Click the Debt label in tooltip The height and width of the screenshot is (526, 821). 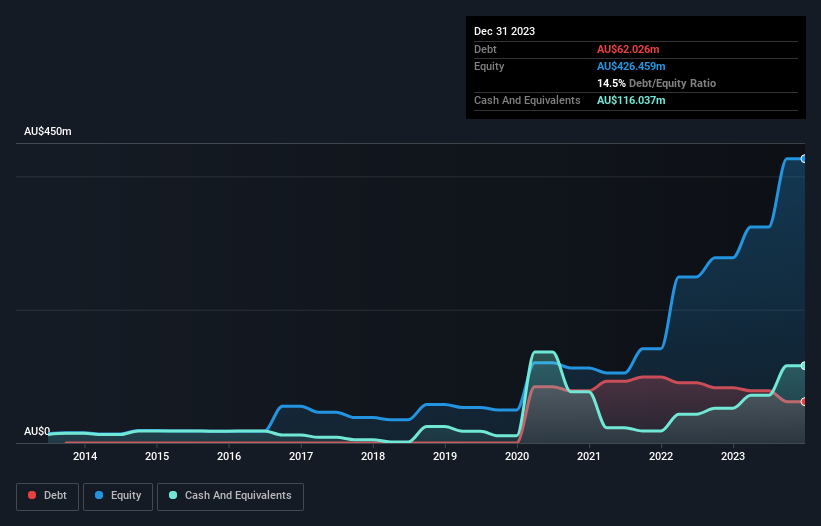485,49
